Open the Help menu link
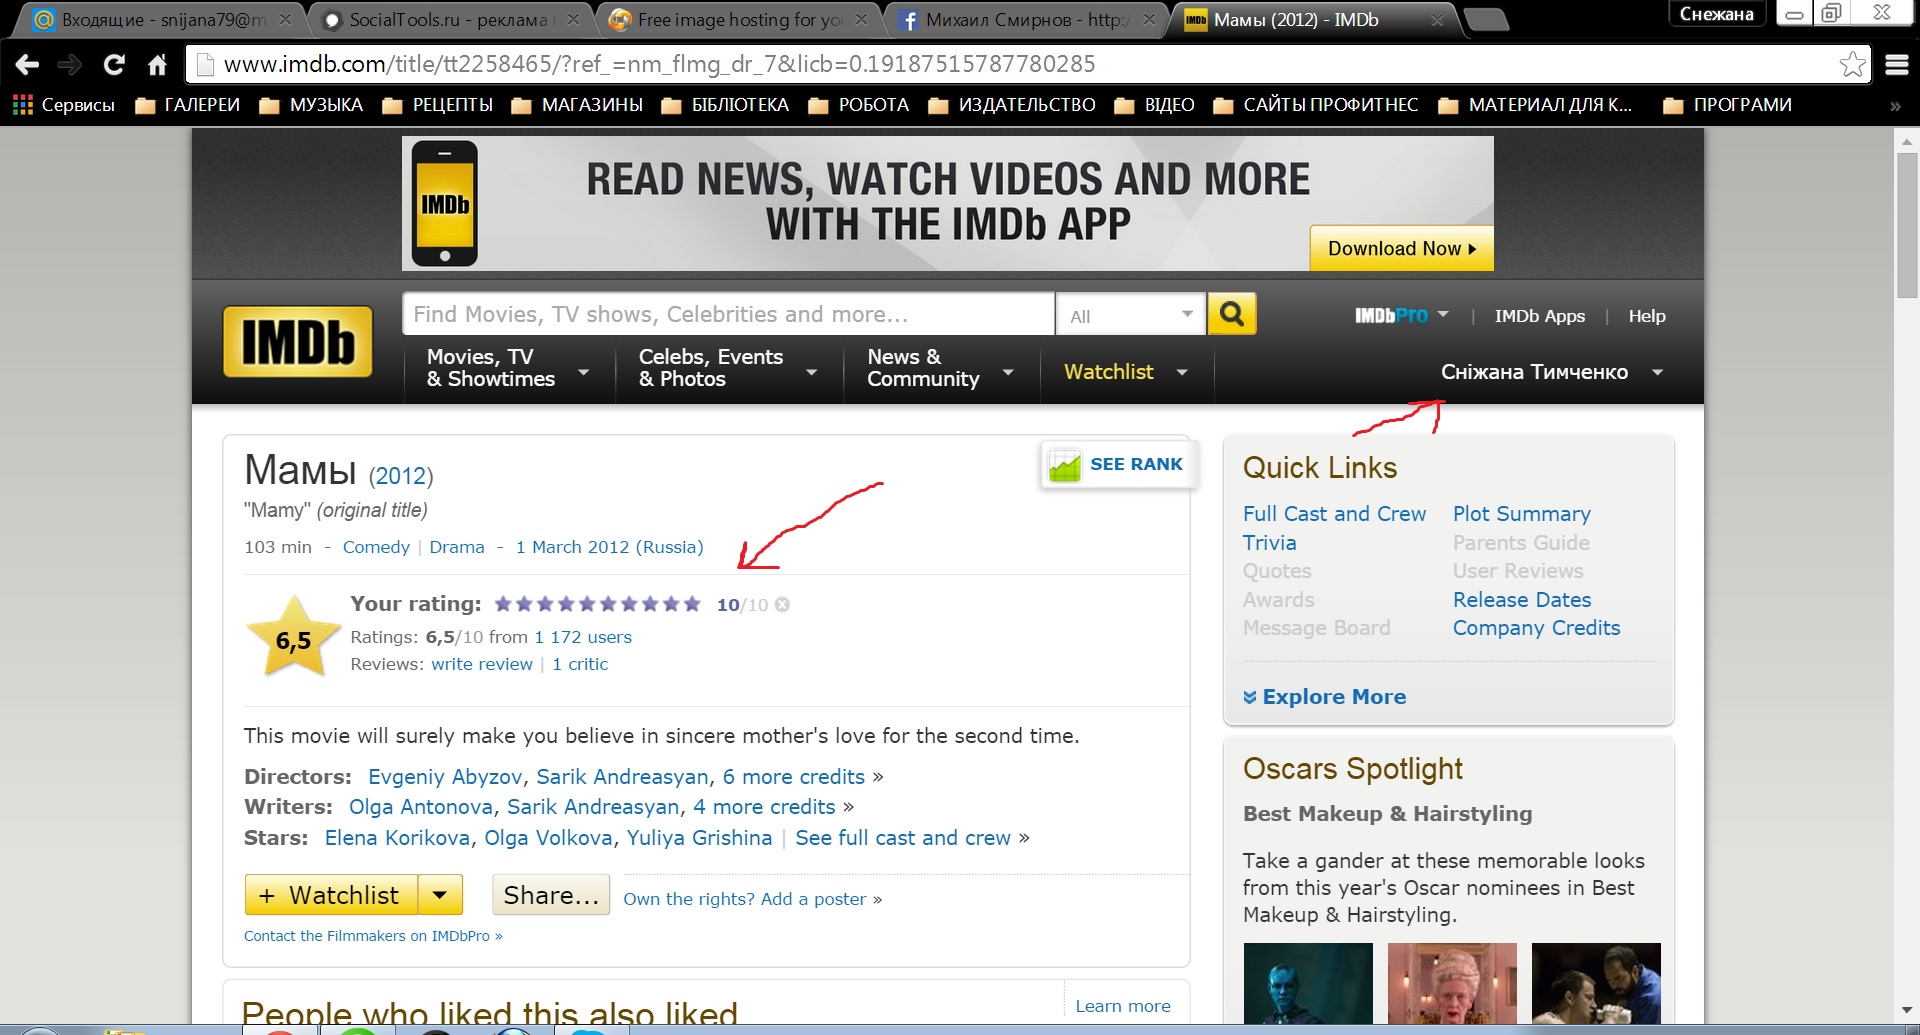 [1646, 316]
